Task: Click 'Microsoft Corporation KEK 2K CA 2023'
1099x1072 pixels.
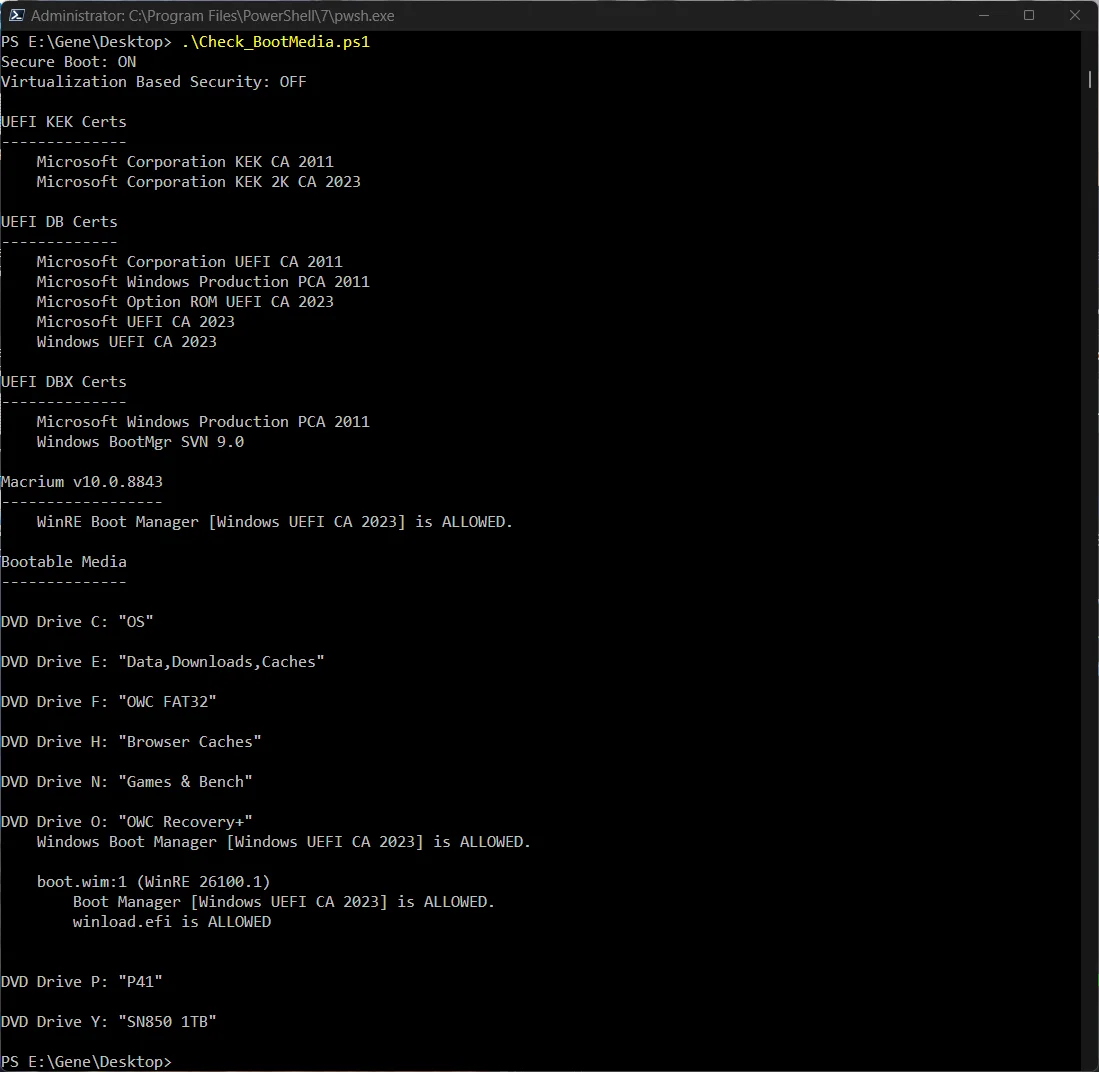Action: (x=198, y=182)
